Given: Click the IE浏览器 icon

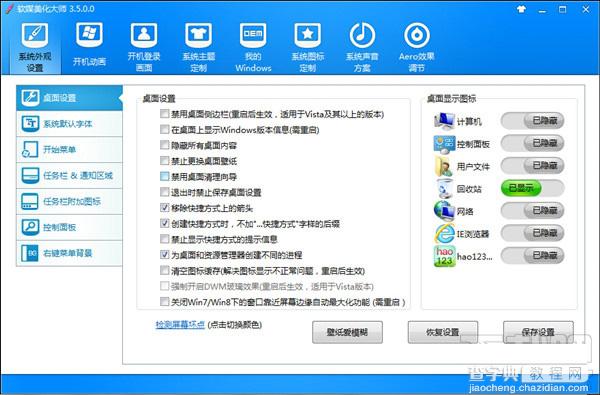Looking at the screenshot, I should coord(444,233).
